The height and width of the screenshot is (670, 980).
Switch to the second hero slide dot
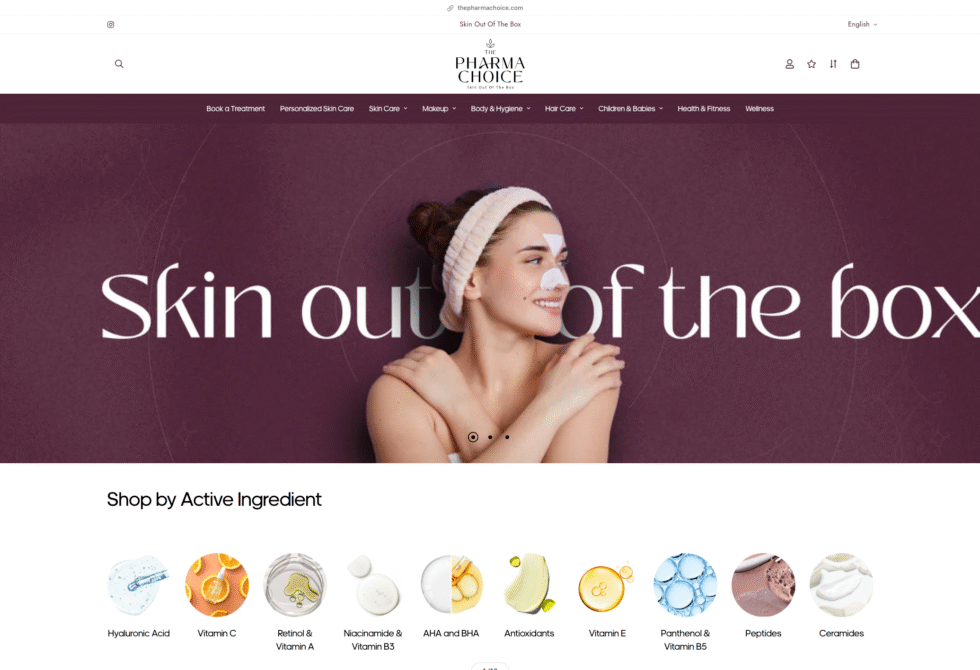tap(490, 437)
